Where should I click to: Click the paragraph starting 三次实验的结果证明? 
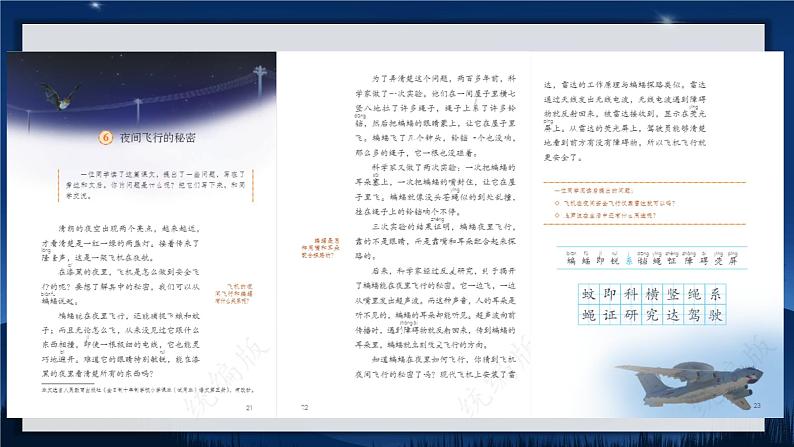tap(435, 241)
